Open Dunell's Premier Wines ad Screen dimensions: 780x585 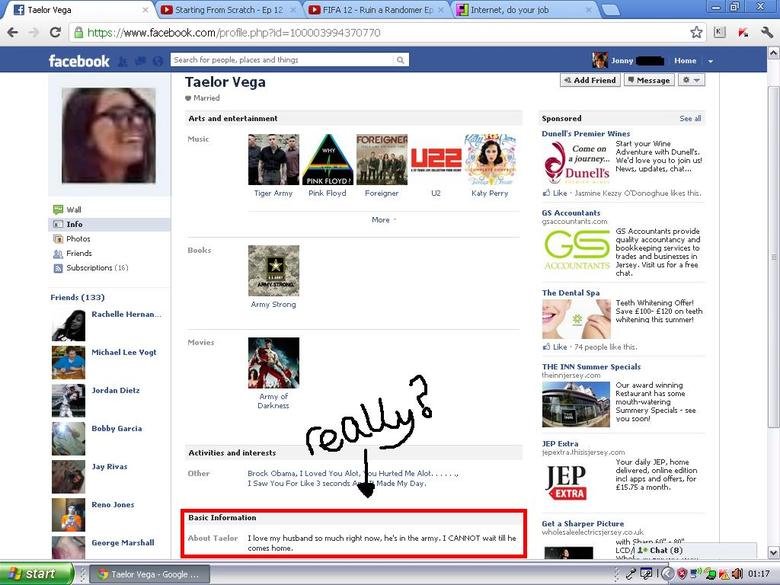tap(585, 134)
